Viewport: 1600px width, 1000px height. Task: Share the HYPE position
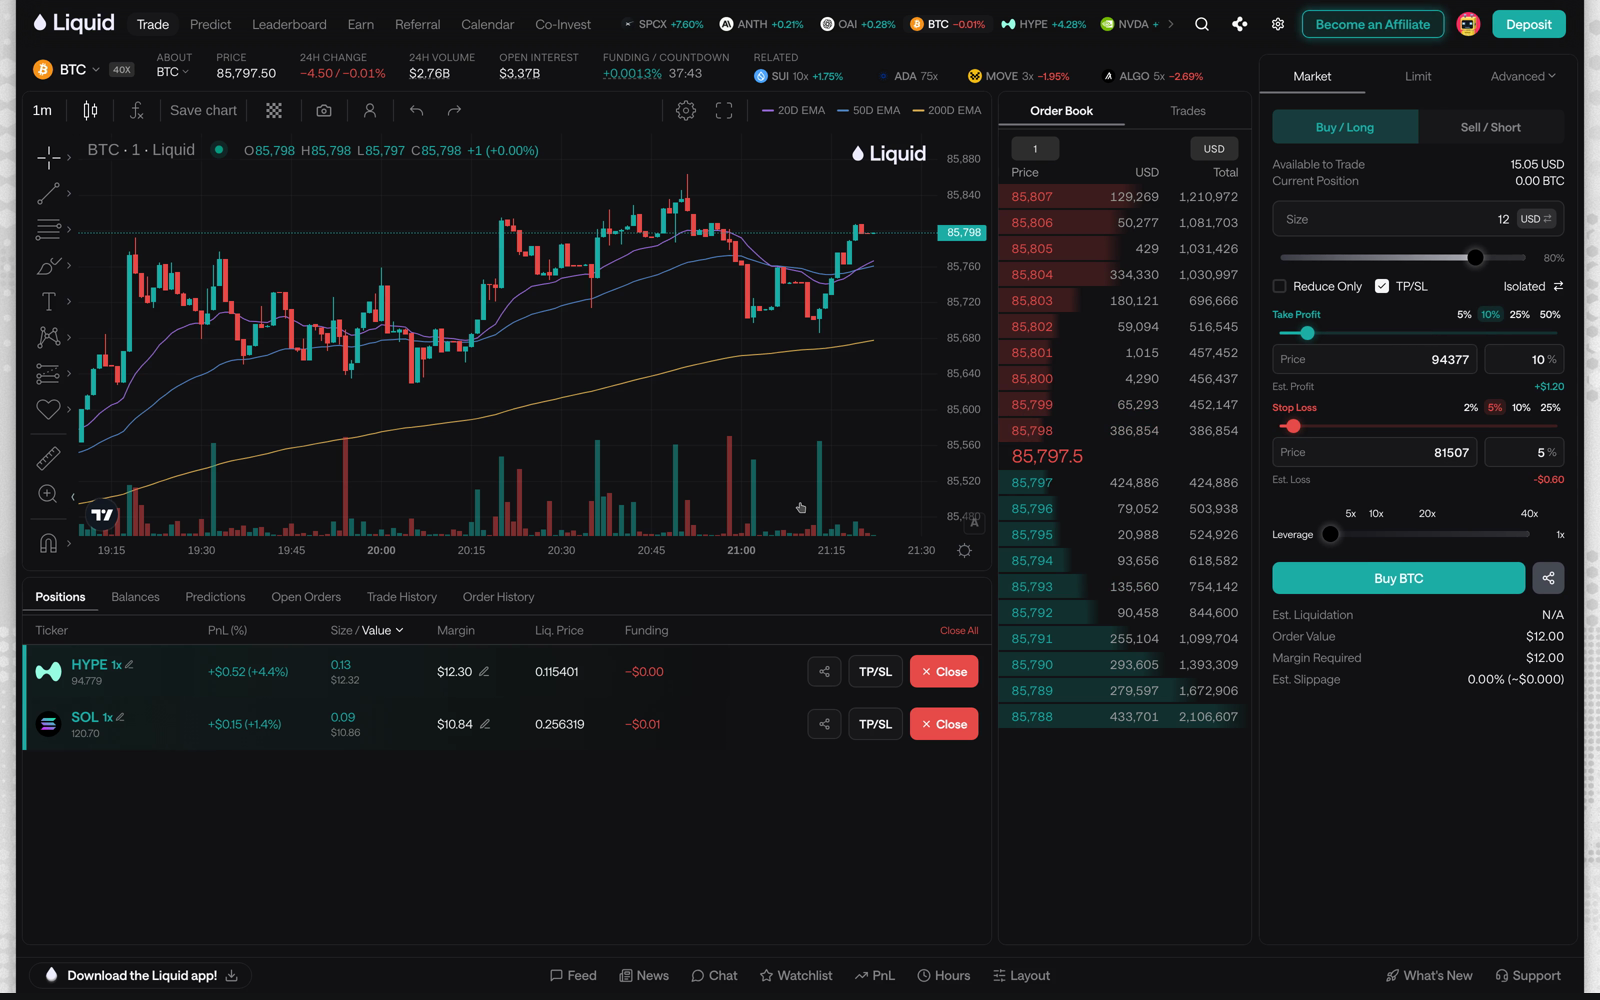point(824,672)
